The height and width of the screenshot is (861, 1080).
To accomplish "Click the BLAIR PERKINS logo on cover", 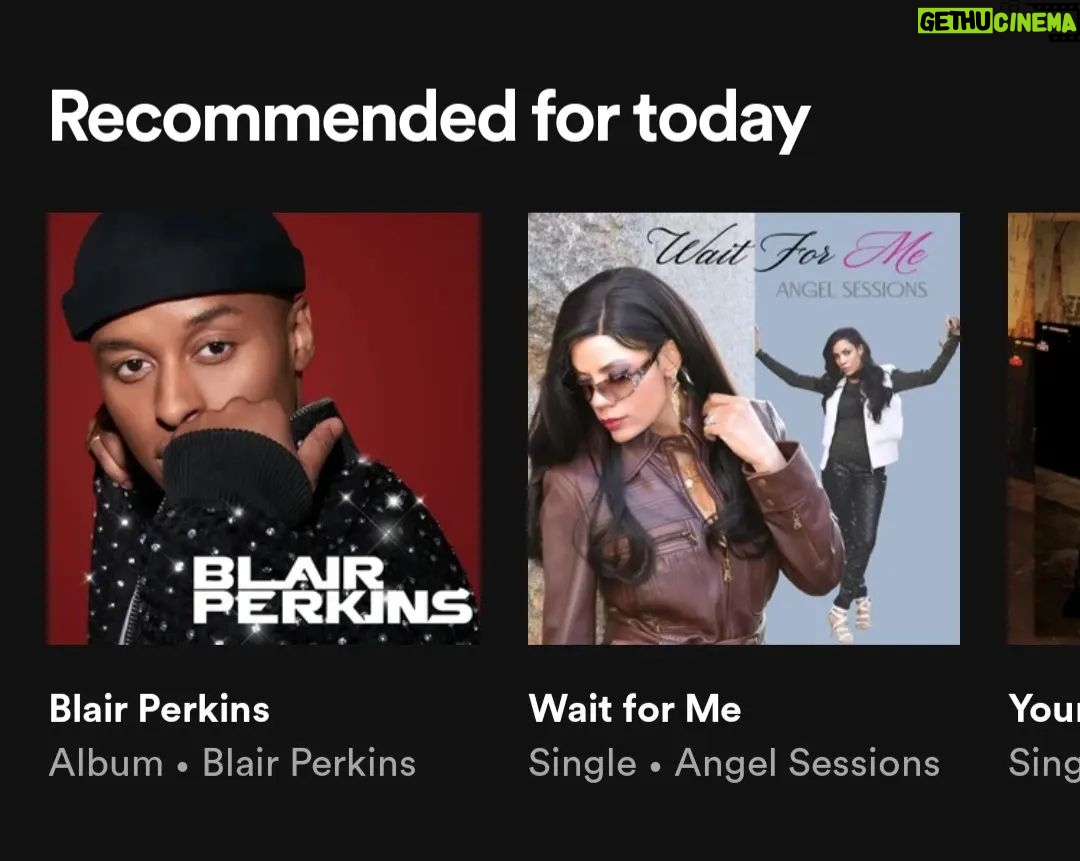I will pos(331,590).
